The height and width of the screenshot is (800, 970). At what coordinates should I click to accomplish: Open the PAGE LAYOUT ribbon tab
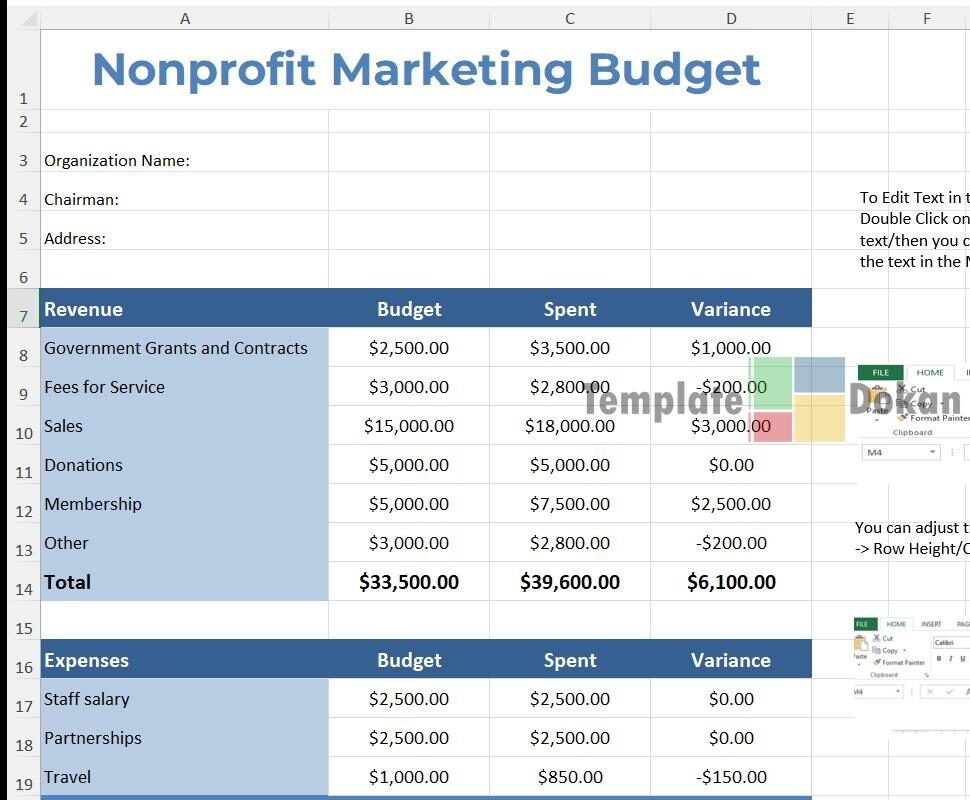click(x=962, y=624)
